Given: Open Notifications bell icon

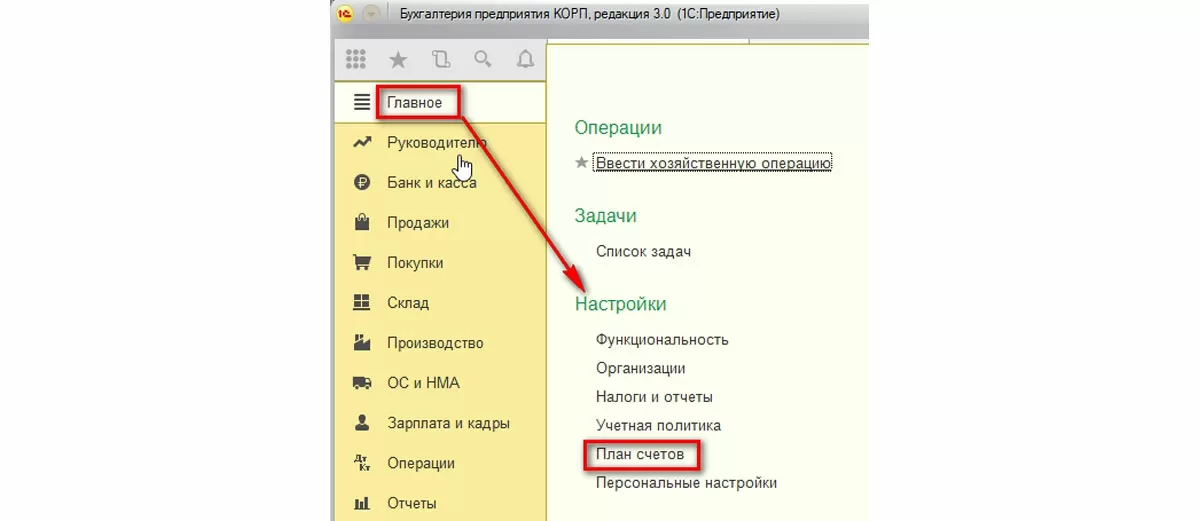Looking at the screenshot, I should click(525, 59).
